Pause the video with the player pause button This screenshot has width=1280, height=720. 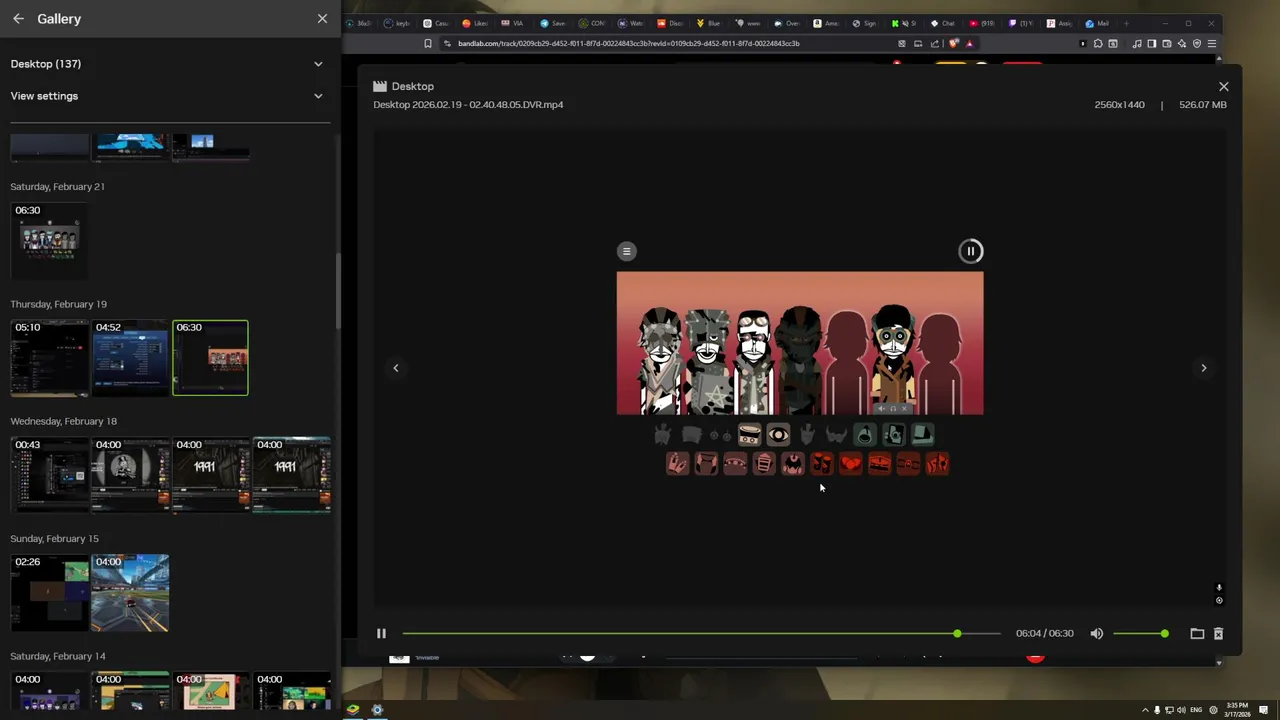pos(381,633)
